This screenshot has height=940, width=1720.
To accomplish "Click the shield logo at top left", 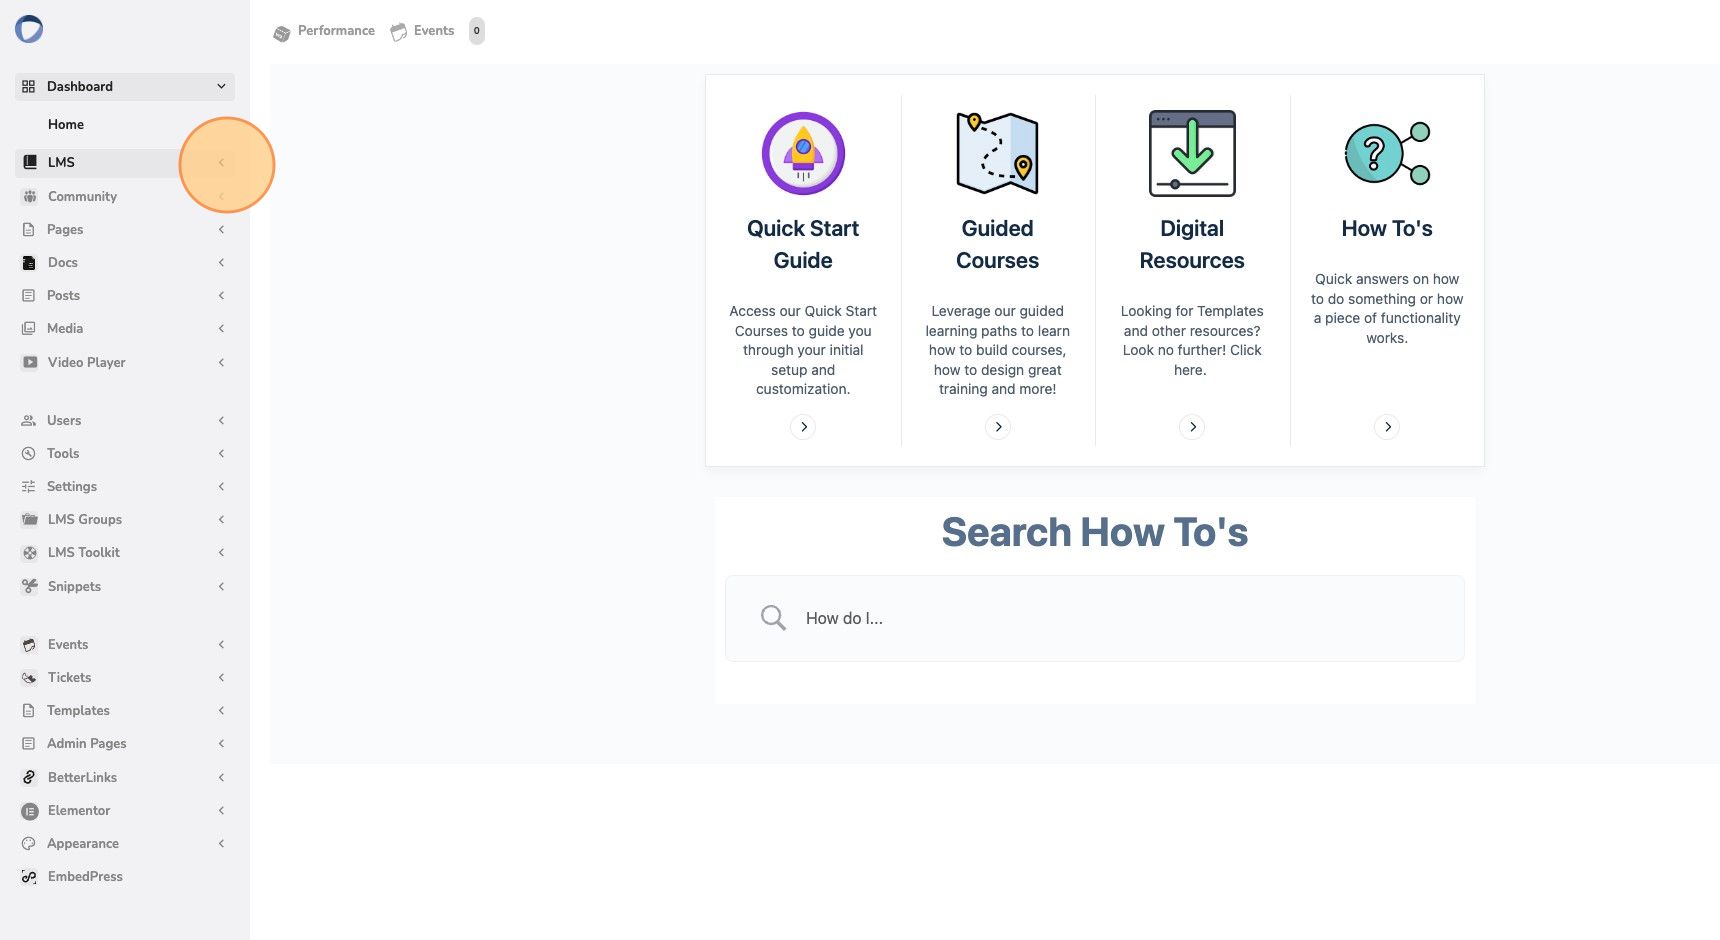I will (29, 29).
